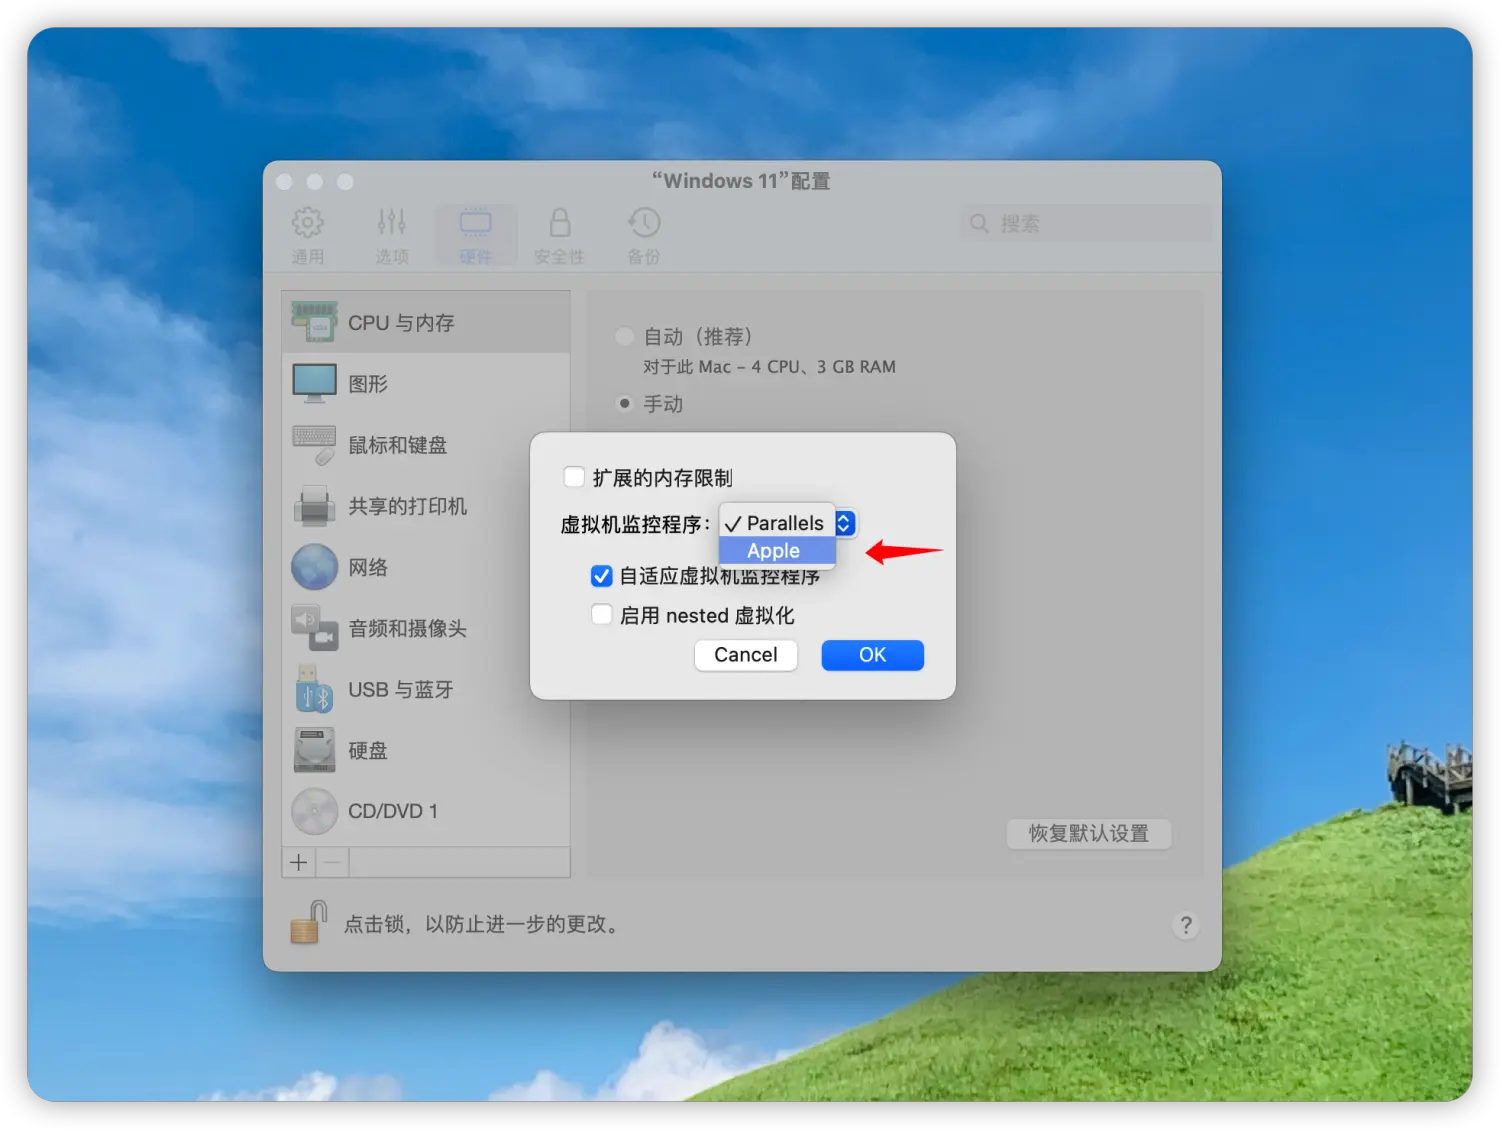Open help with the question mark button
Image resolution: width=1500 pixels, height=1129 pixels.
point(1186,925)
